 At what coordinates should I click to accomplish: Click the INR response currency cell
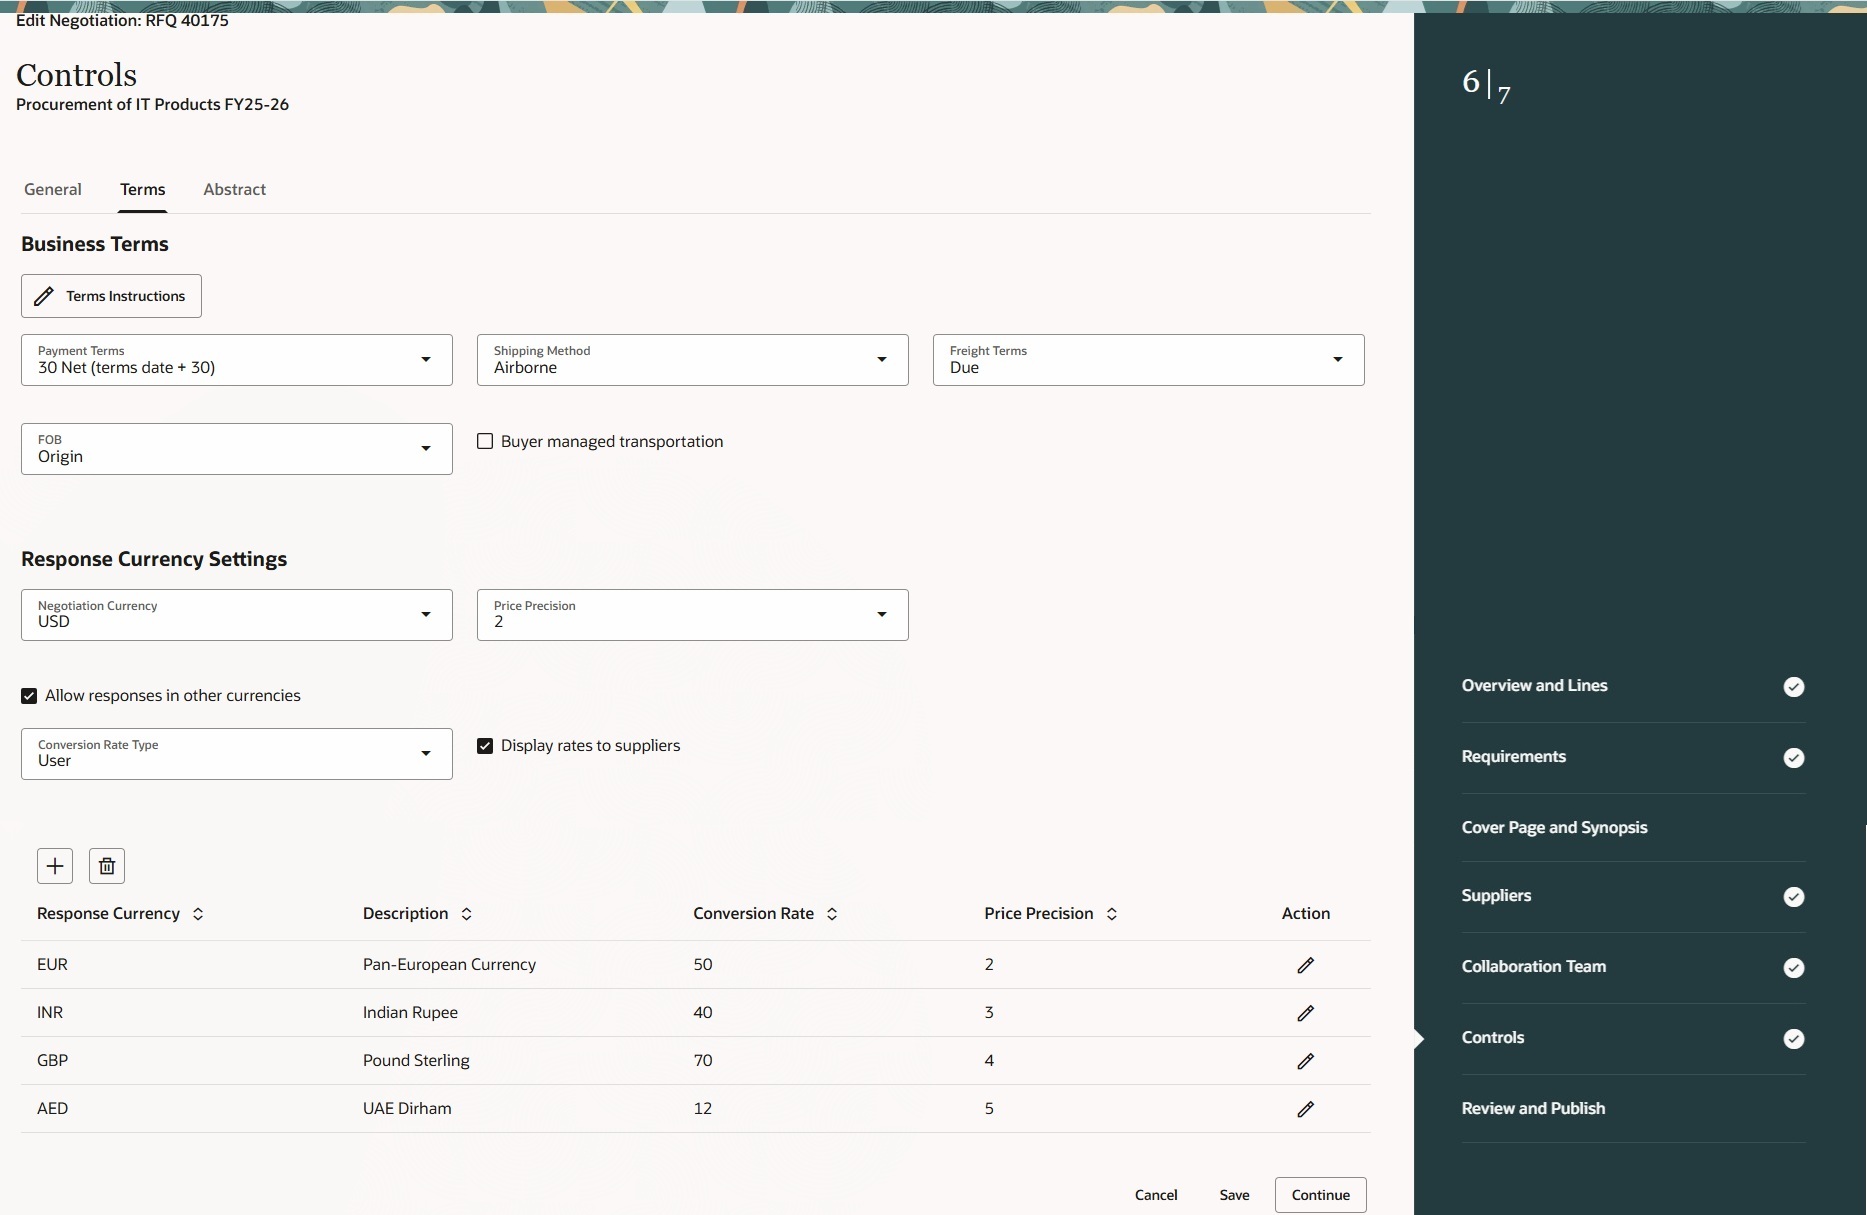(x=50, y=1013)
